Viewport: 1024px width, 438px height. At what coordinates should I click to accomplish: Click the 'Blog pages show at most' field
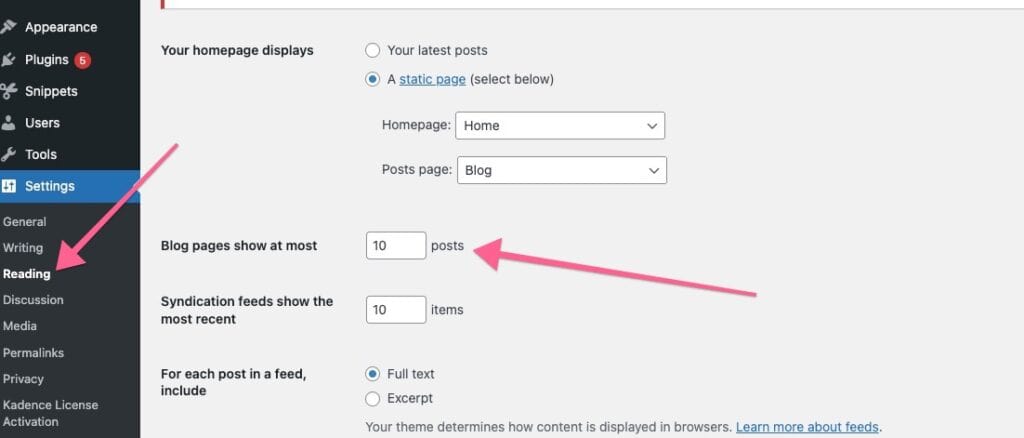pos(396,245)
